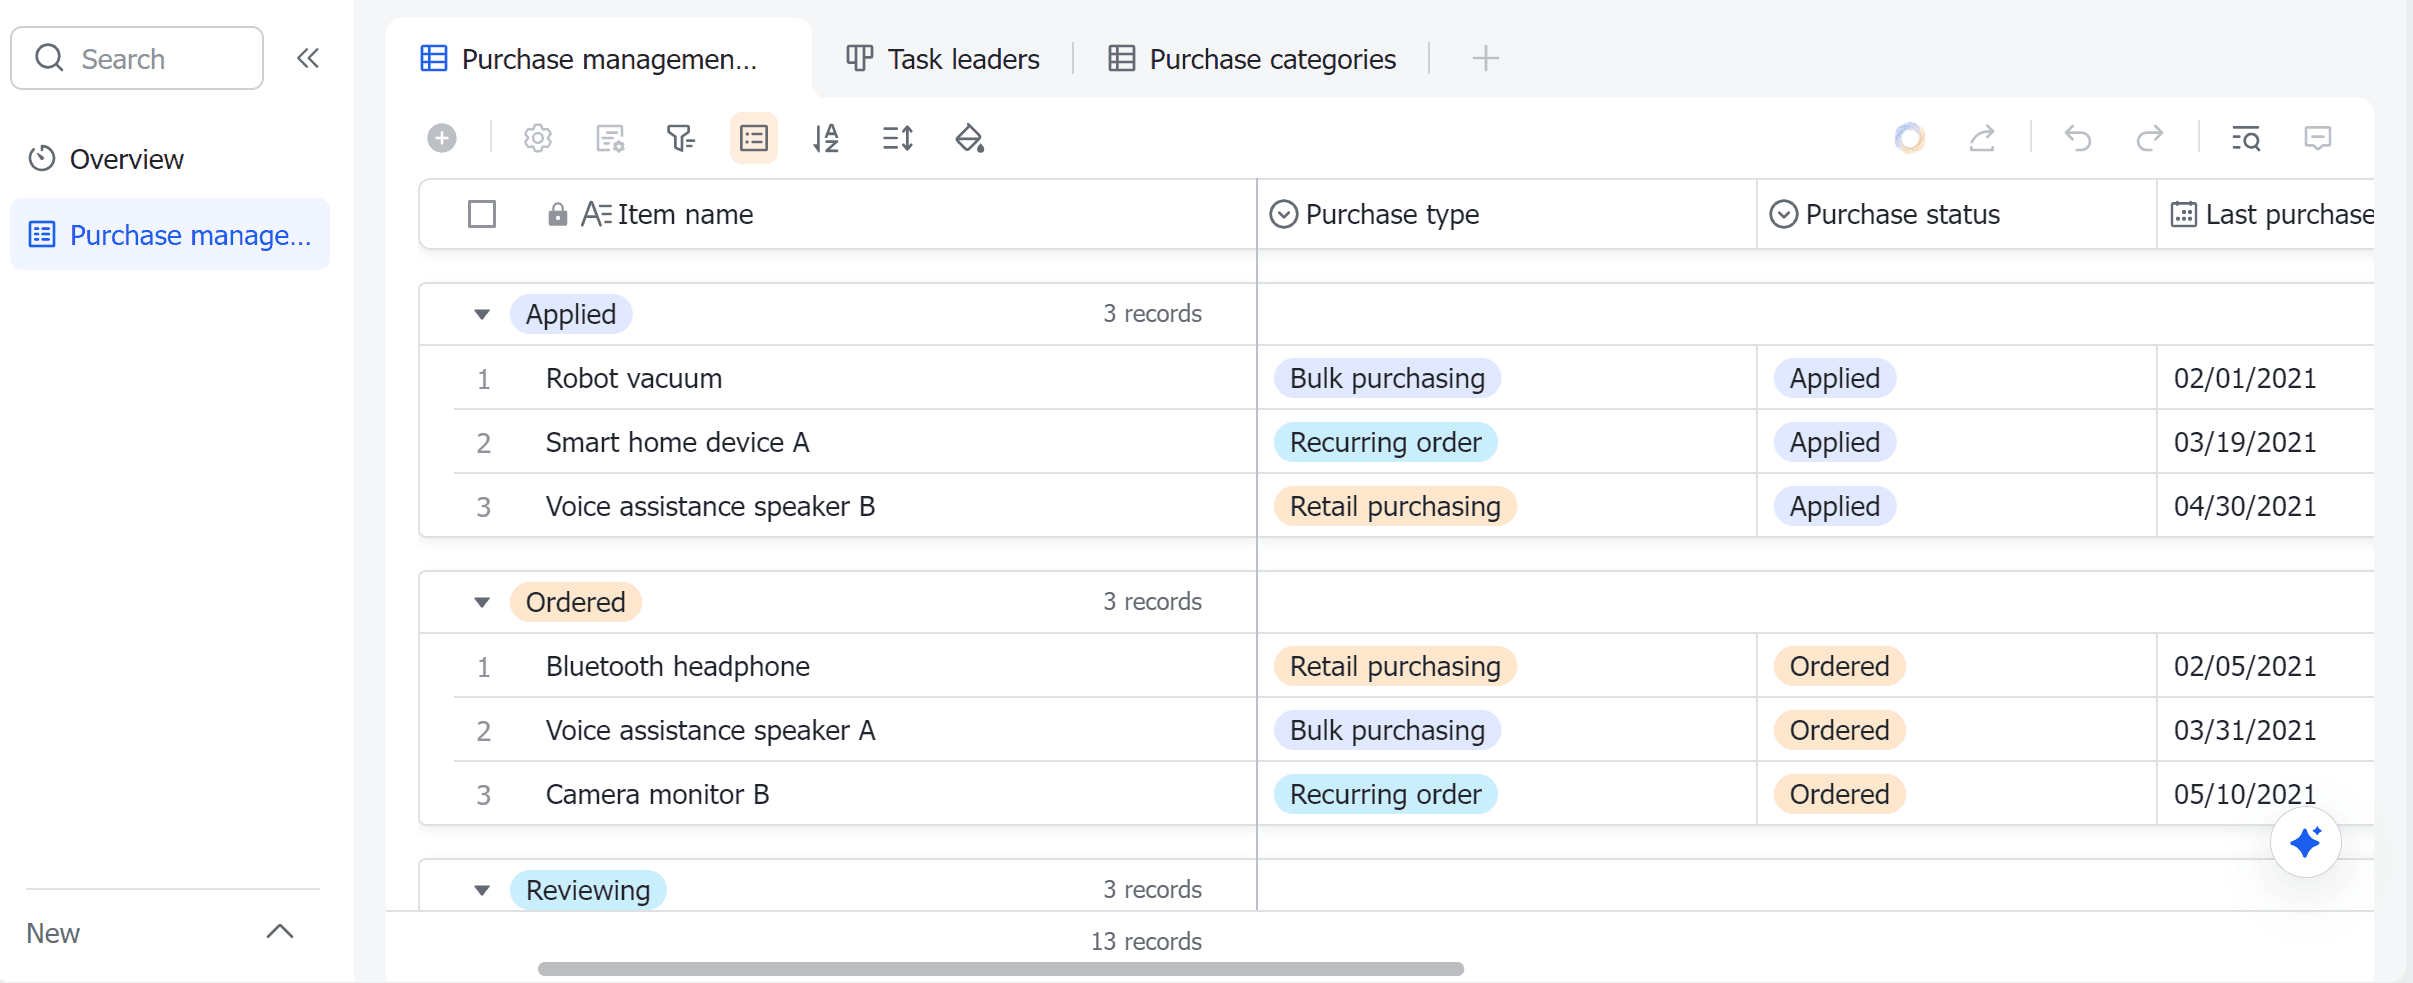Open the find records search icon
This screenshot has height=983, width=2413.
point(2246,138)
